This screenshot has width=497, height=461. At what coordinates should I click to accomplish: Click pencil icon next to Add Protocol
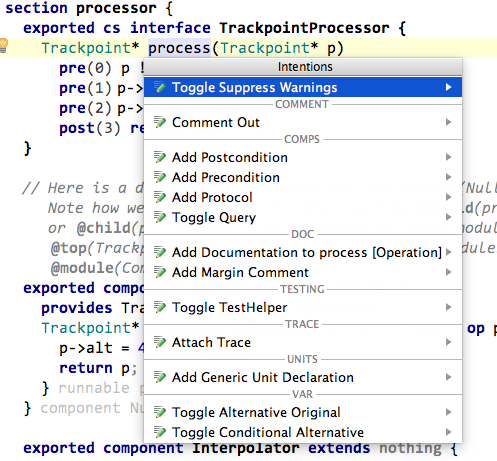coord(160,197)
